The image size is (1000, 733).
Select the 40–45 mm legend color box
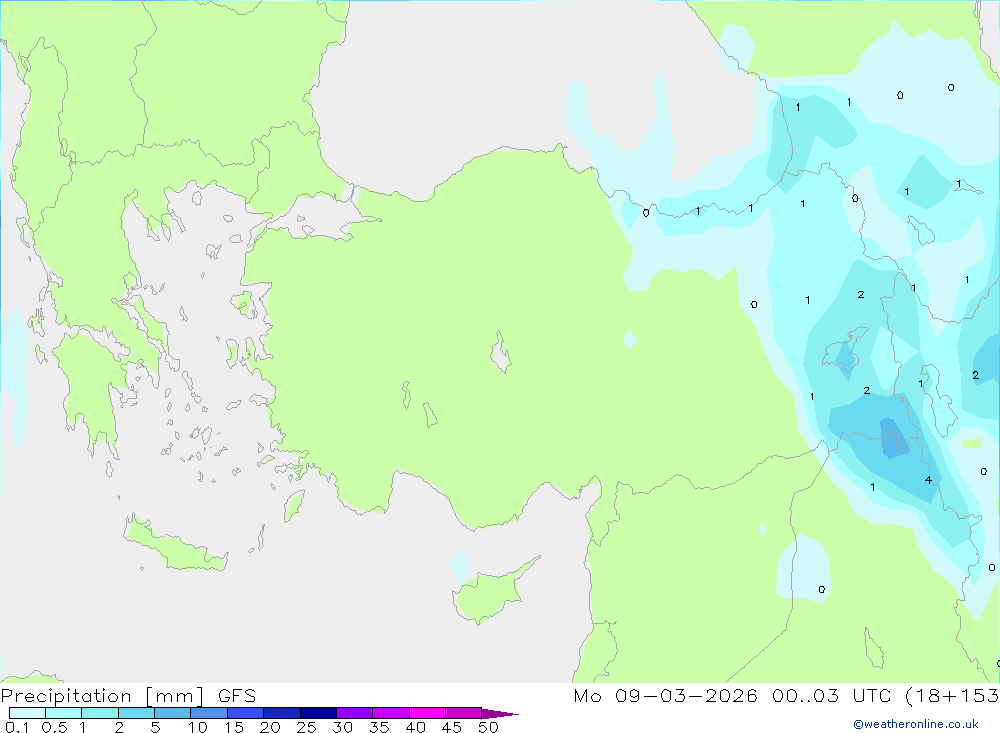427,713
